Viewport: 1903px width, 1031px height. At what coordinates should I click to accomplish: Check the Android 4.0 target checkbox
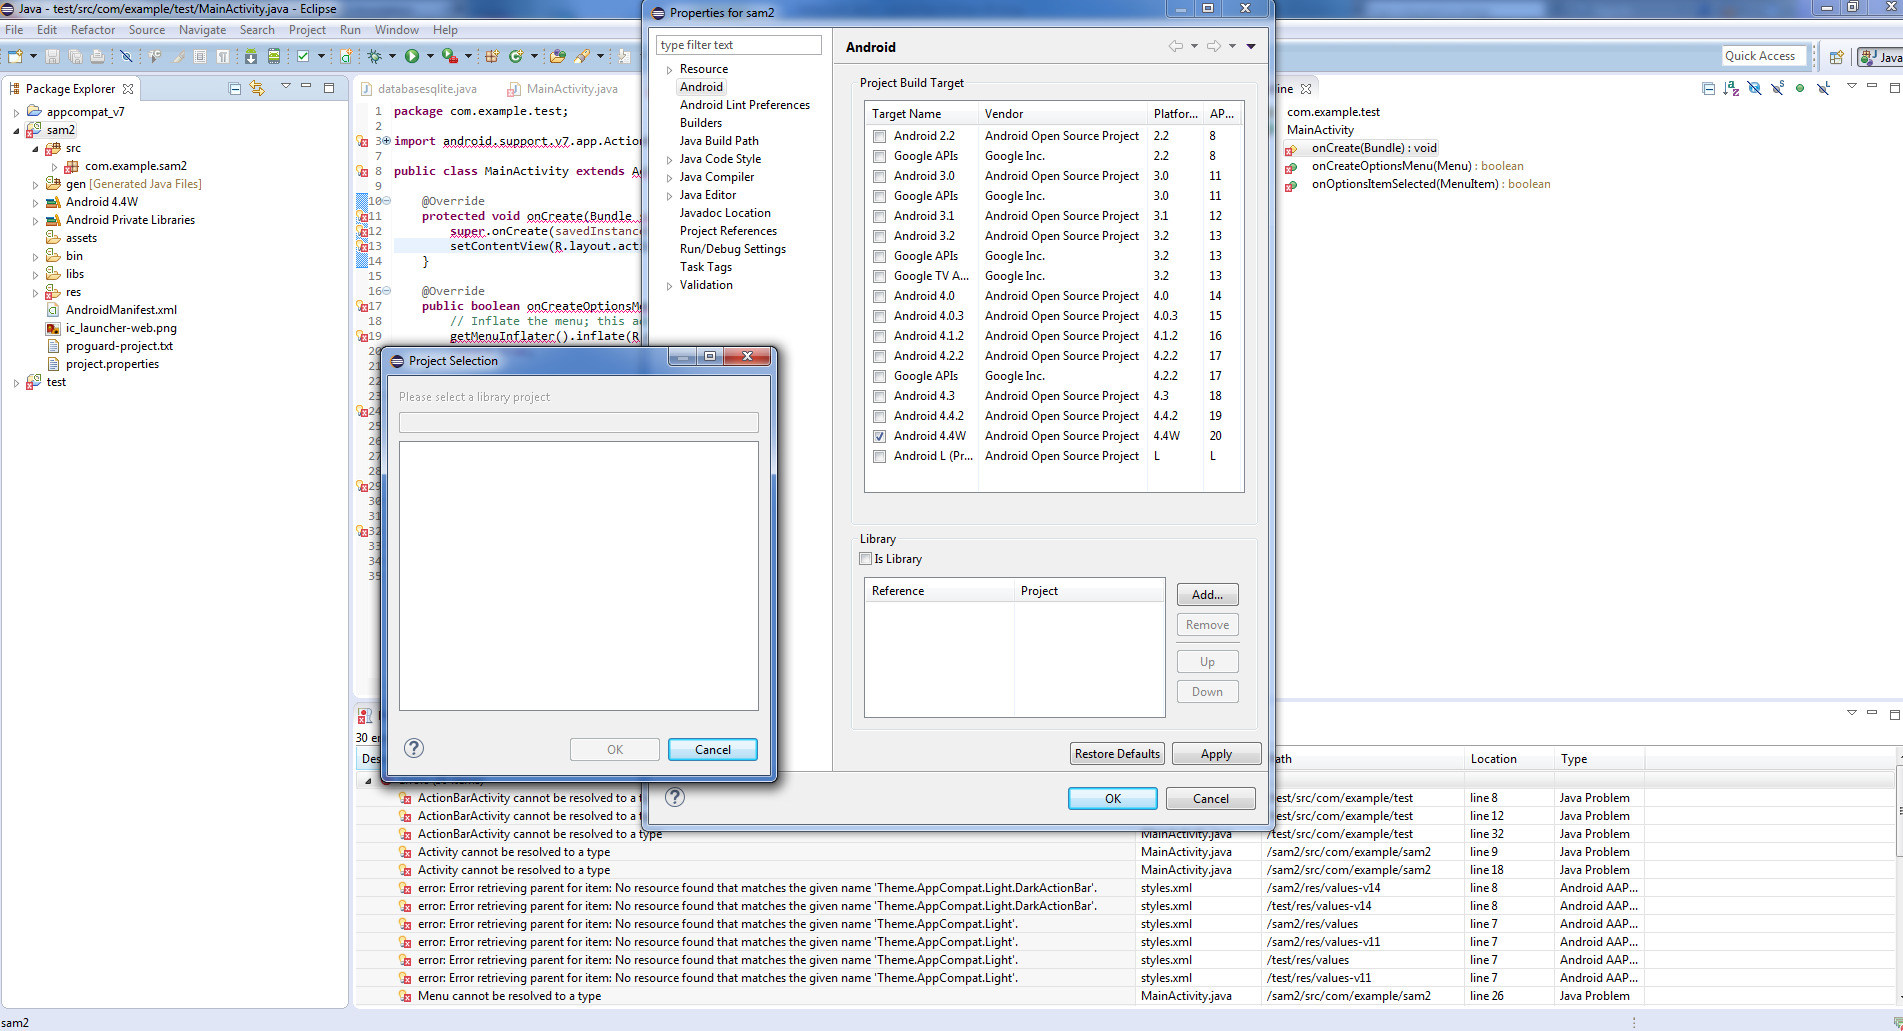click(x=879, y=296)
